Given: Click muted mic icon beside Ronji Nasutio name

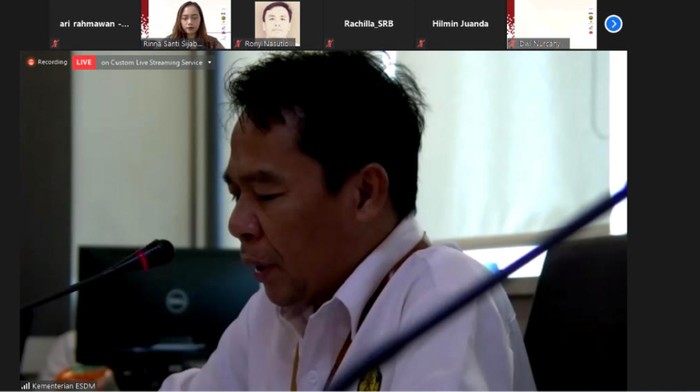Looking at the screenshot, I should 238,43.
